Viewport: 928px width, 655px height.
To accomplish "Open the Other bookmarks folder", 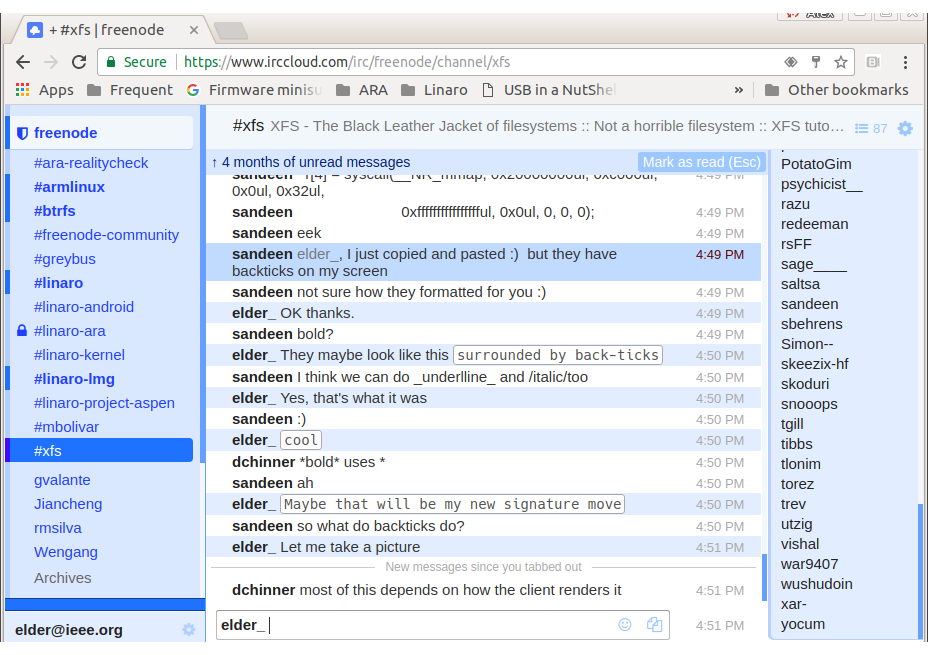I will coord(836,90).
